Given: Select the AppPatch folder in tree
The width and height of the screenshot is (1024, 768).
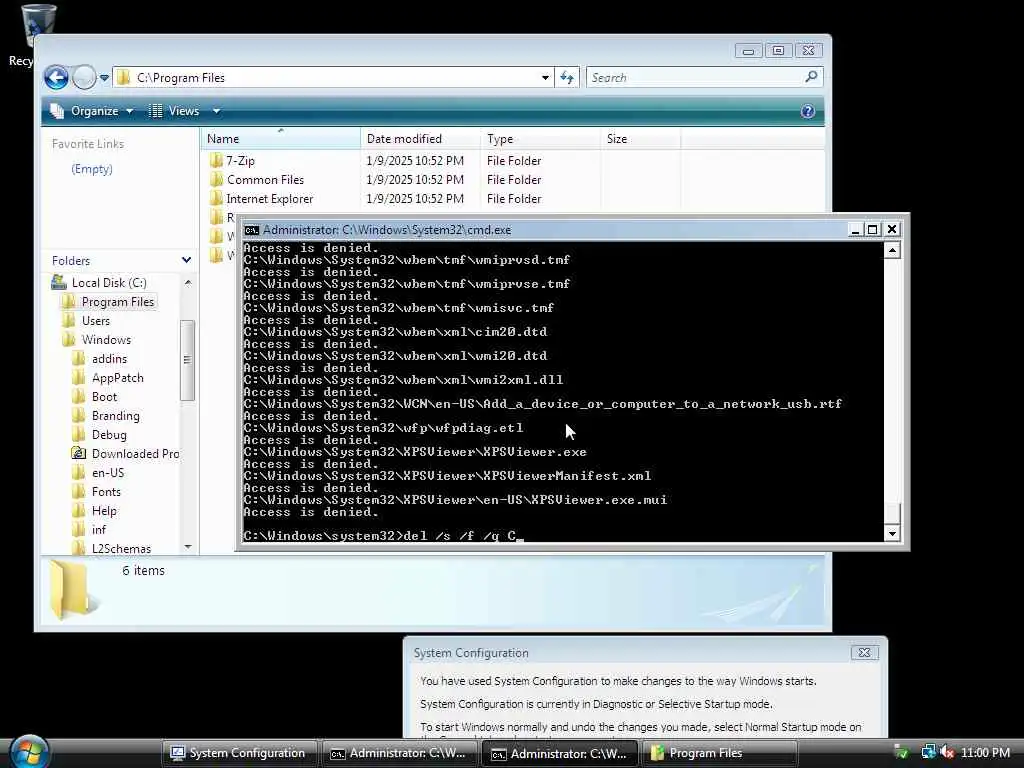Looking at the screenshot, I should click(118, 377).
